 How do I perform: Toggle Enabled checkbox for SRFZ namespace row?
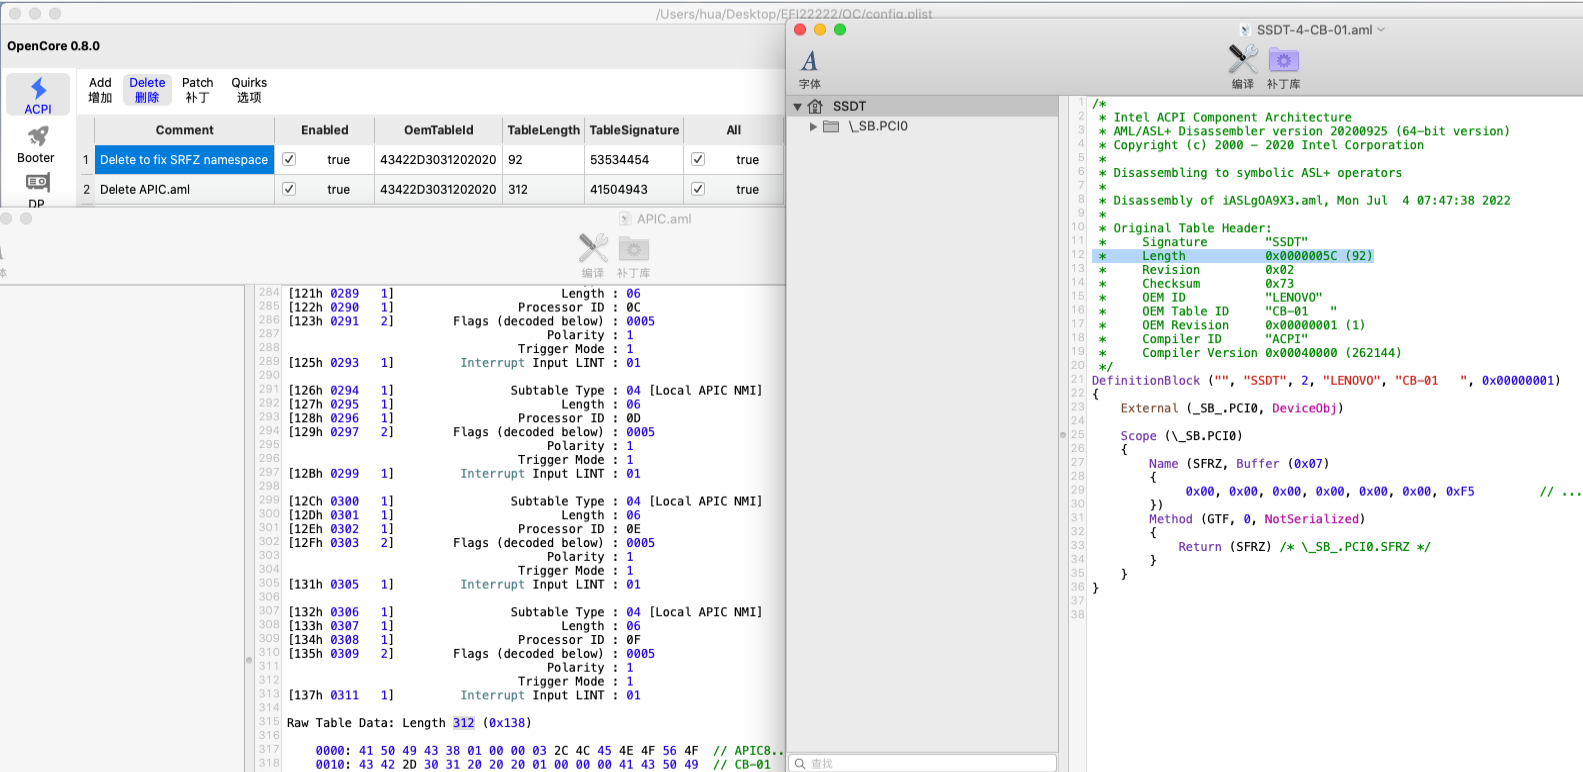289,159
